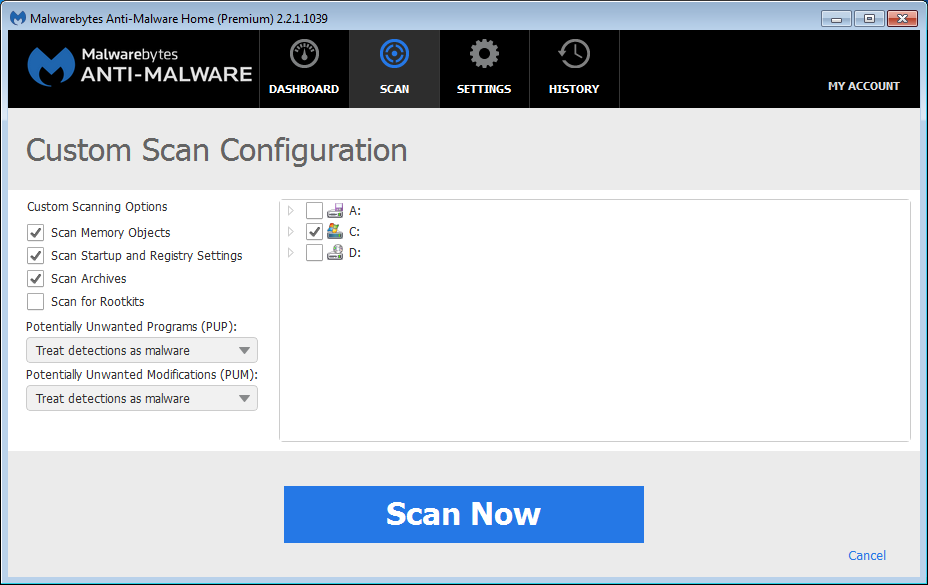Click the D: disc drive icon

pyautogui.click(x=335, y=253)
